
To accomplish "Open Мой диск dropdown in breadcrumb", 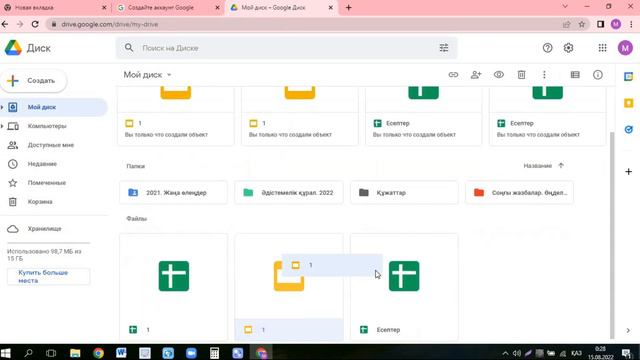I will (x=147, y=75).
